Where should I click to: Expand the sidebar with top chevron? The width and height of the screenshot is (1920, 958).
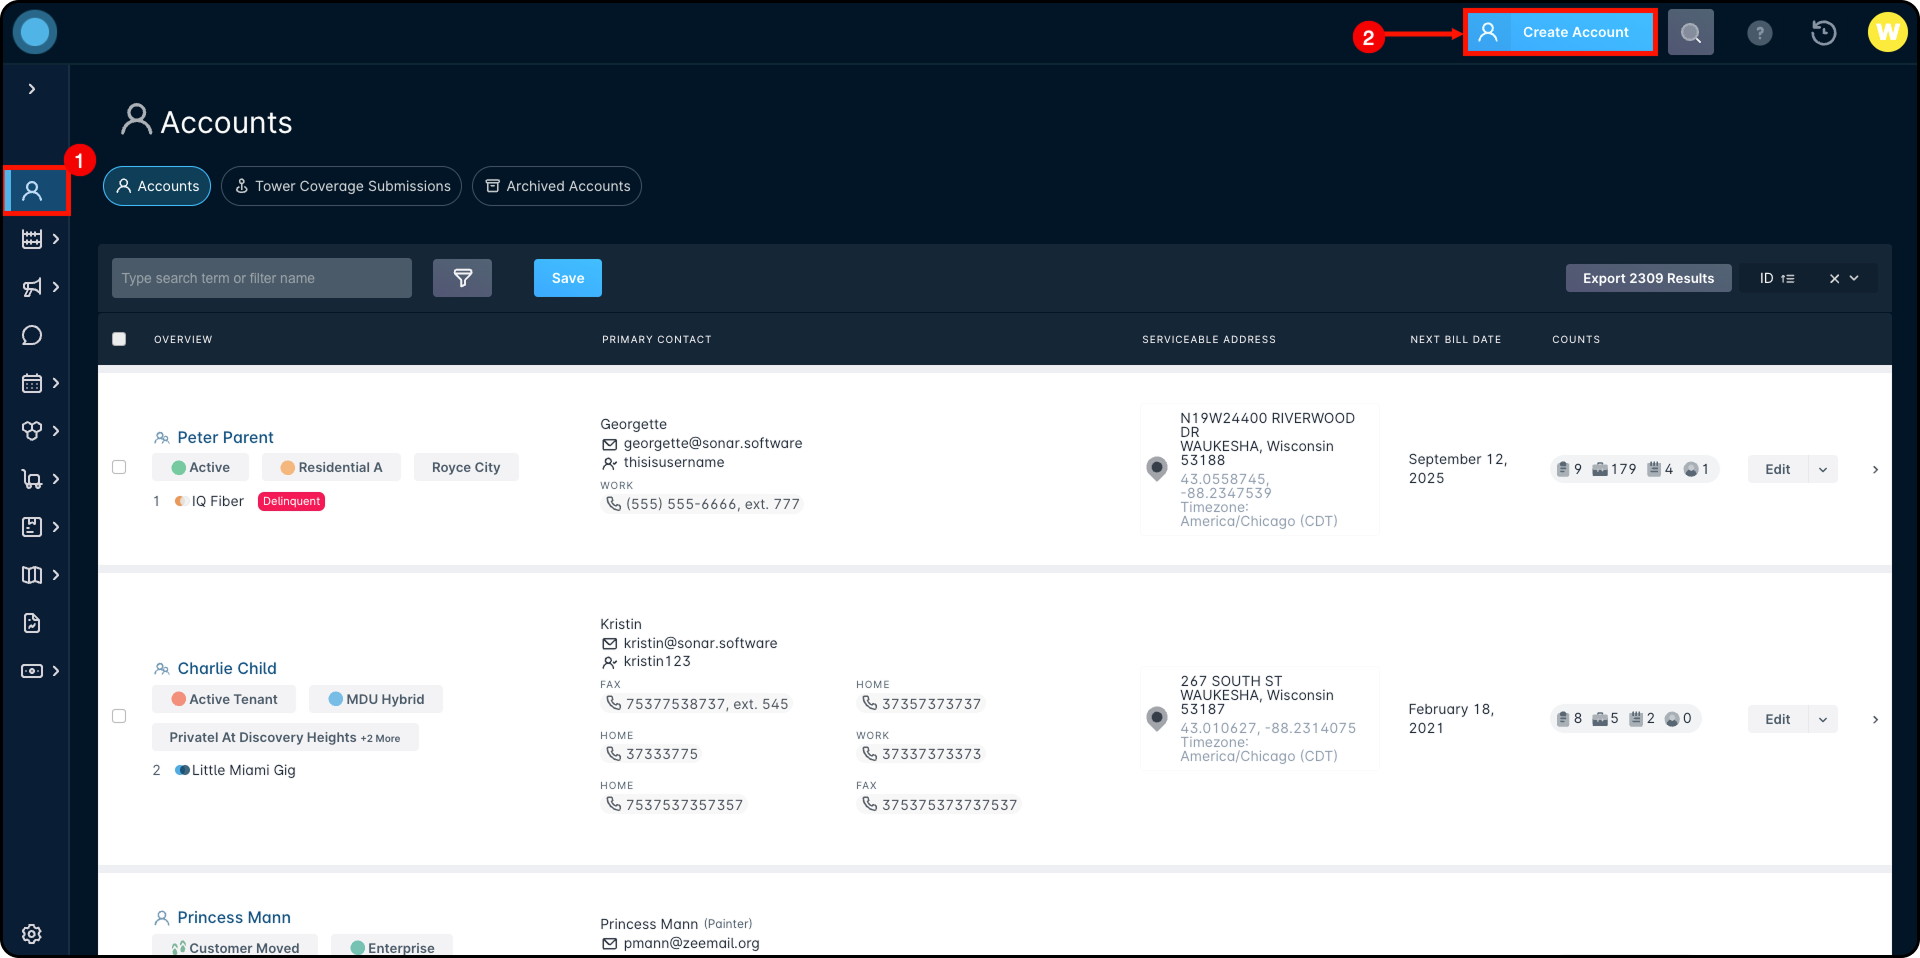click(32, 89)
